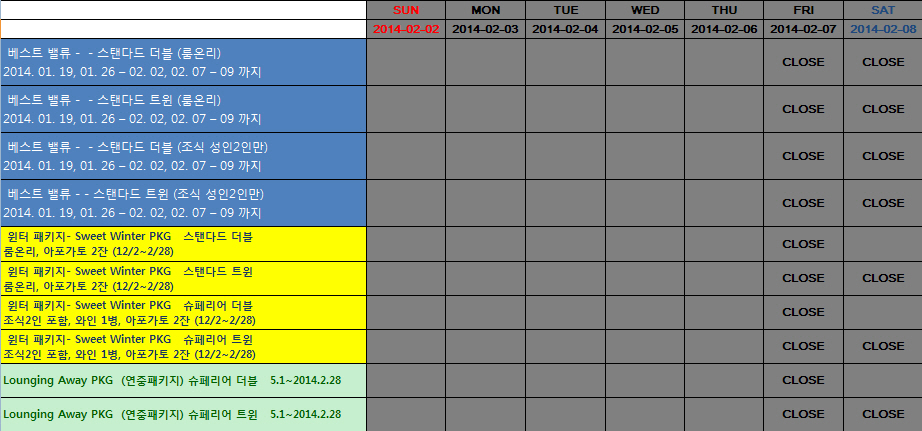Select Lounging Away PKG 슈페리어 더블 row label

tap(183, 380)
